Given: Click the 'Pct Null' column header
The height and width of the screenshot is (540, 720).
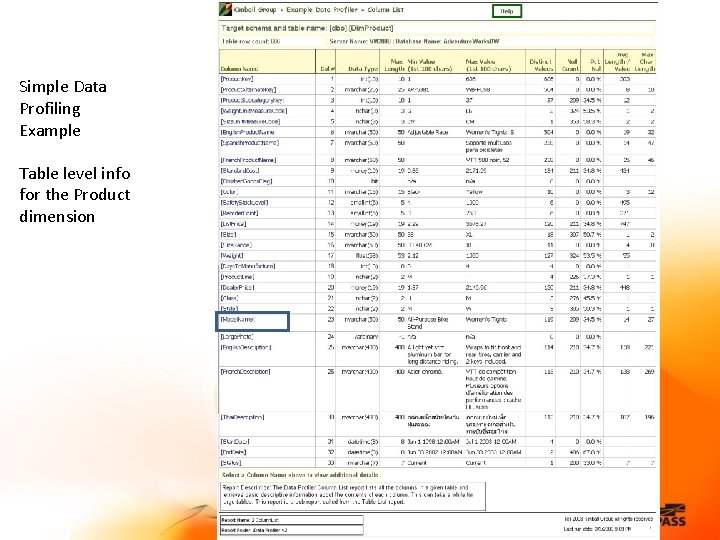Looking at the screenshot, I should click(x=595, y=65).
